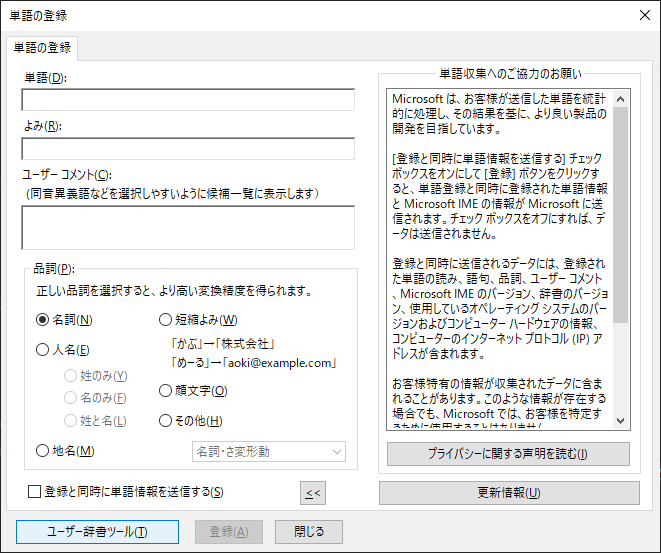Collapse the side panel with << button
Screen dimensions: 661x553
(313, 493)
